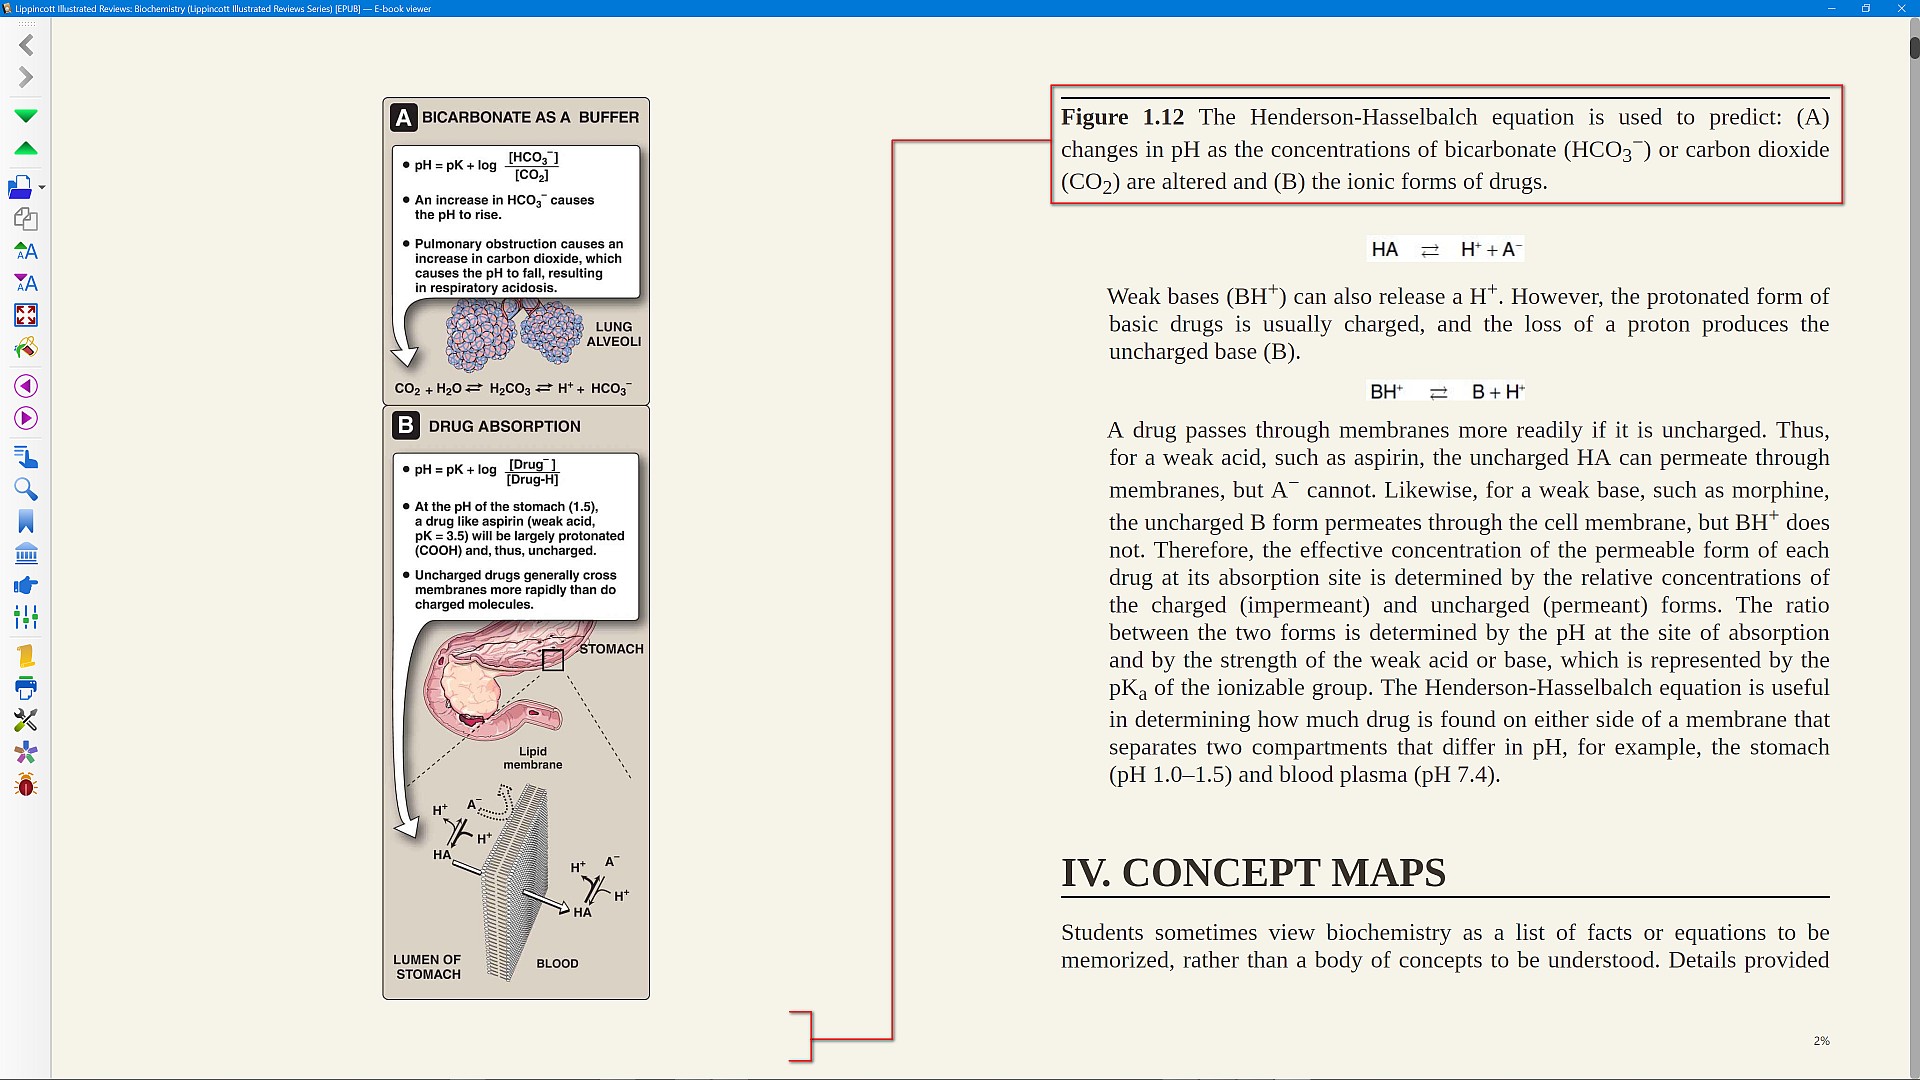Toggle the bookmarks panel
This screenshot has height=1080, width=1920.
click(26, 522)
